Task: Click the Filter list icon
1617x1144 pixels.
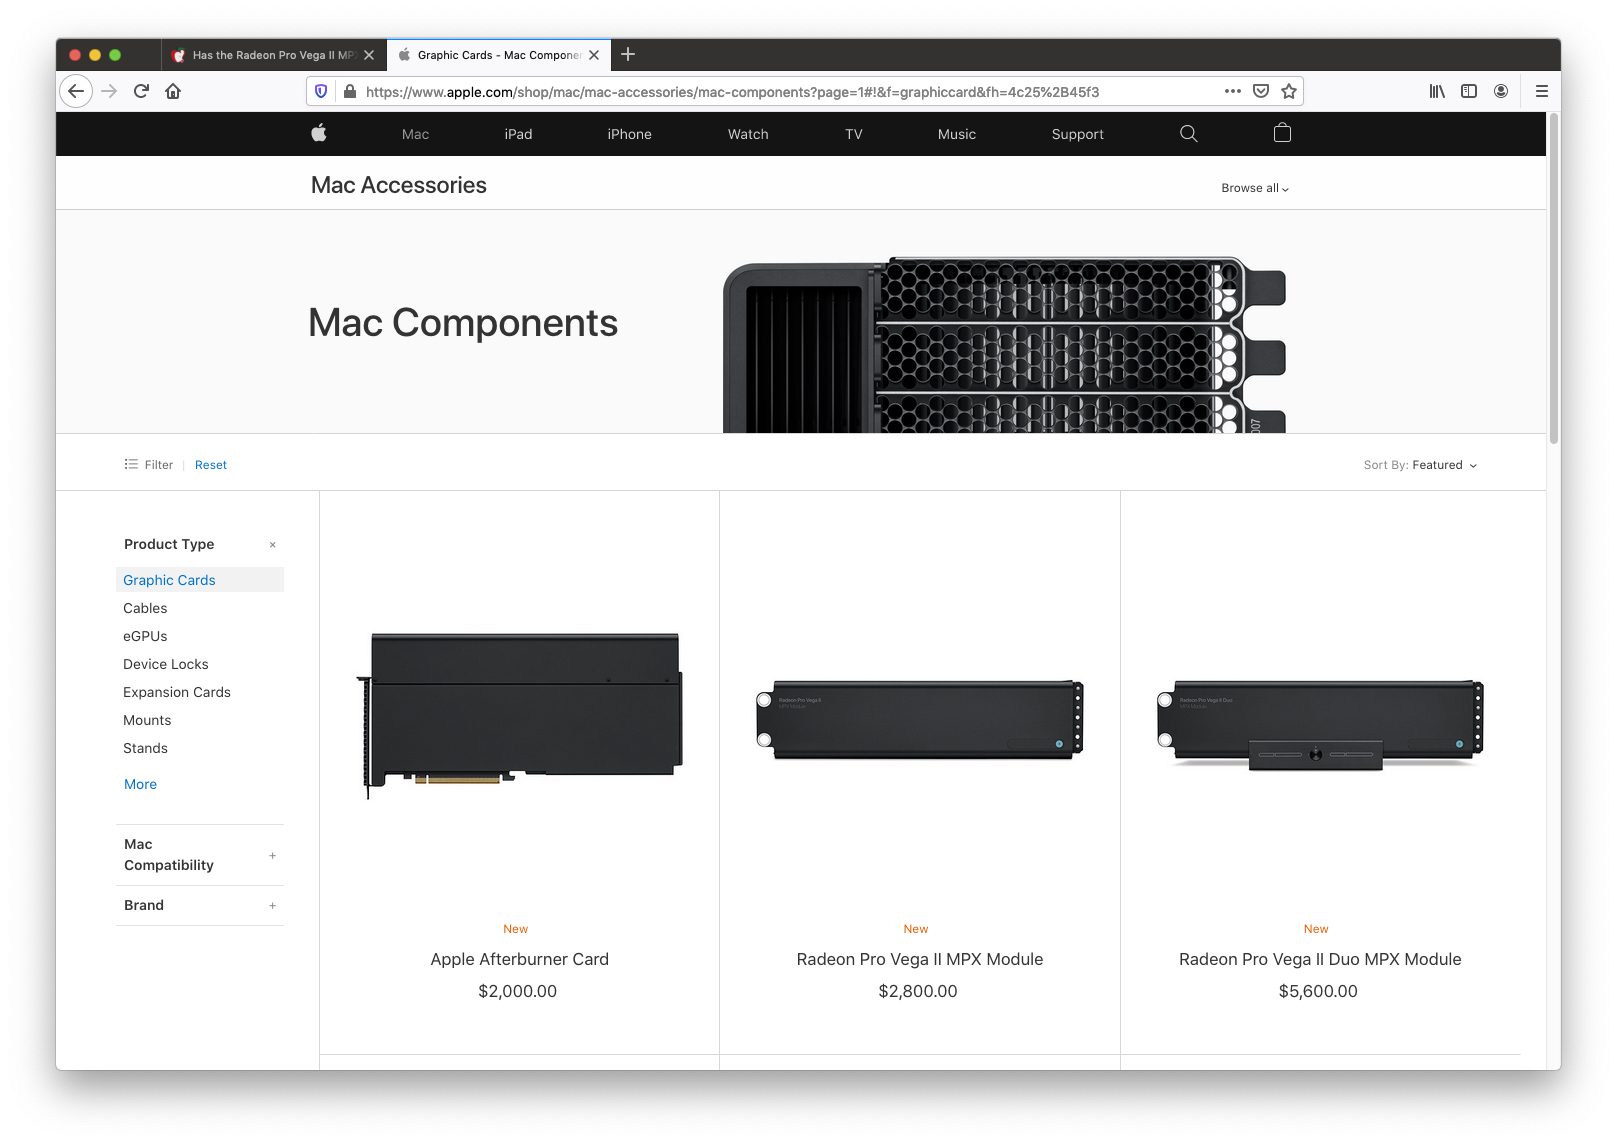Action: tap(131, 464)
